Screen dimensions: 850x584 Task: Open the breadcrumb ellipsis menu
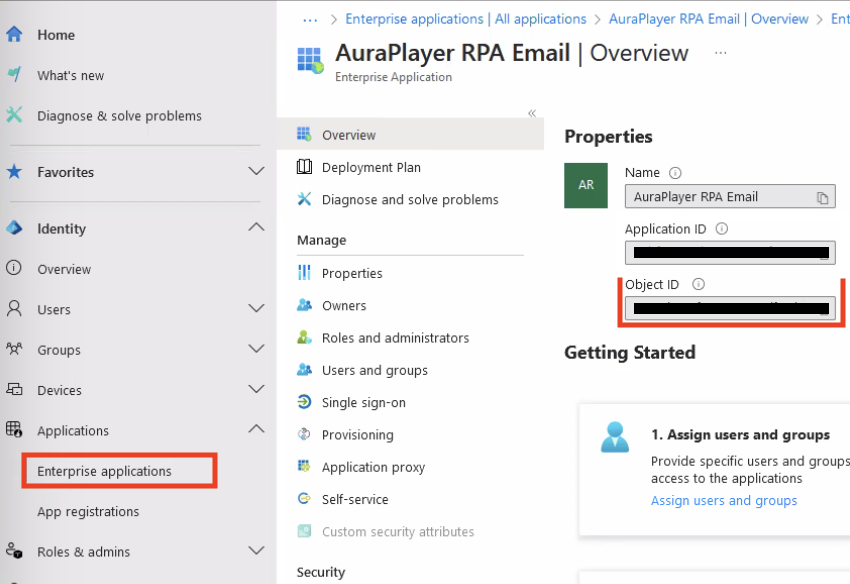pyautogui.click(x=310, y=20)
